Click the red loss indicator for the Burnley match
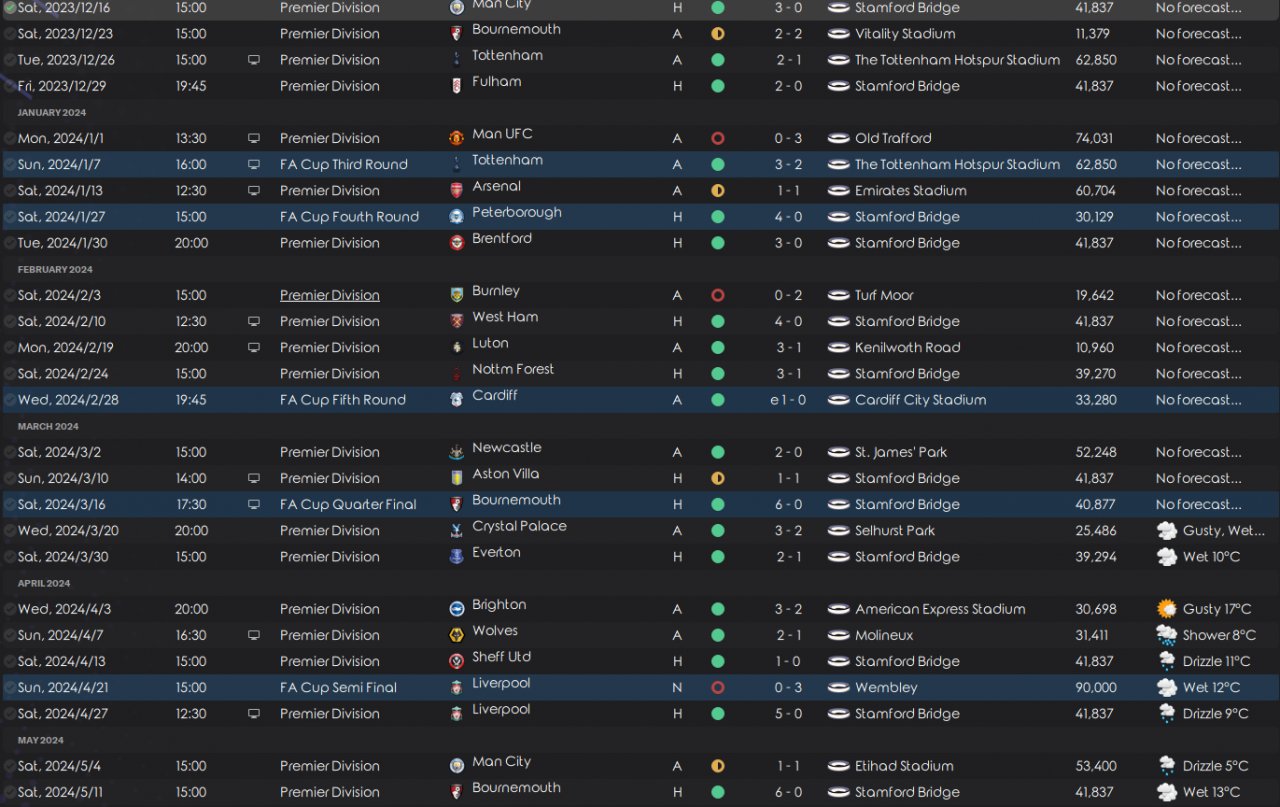This screenshot has width=1280, height=807. coord(717,295)
